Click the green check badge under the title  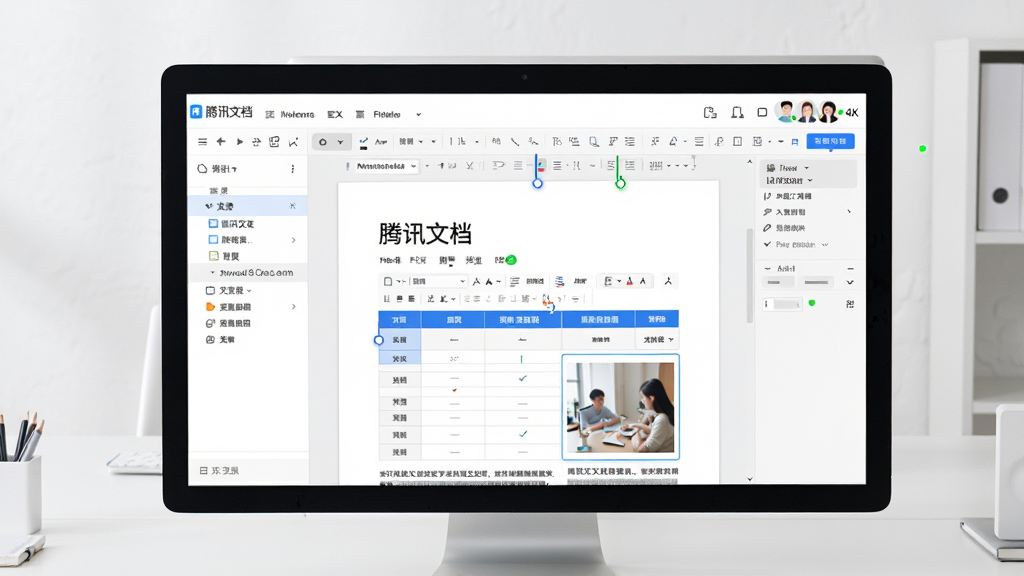pyautogui.click(x=511, y=260)
